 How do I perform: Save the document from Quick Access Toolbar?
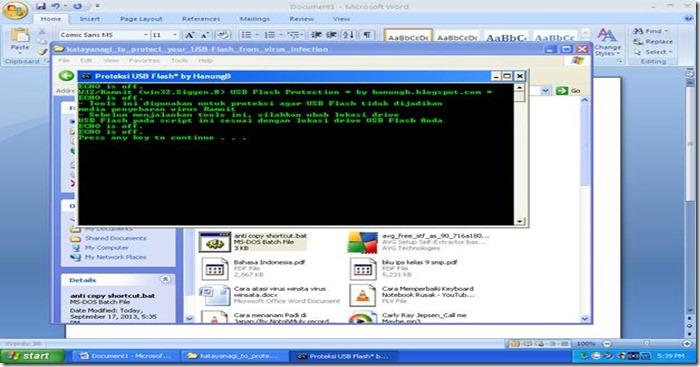tap(41, 6)
